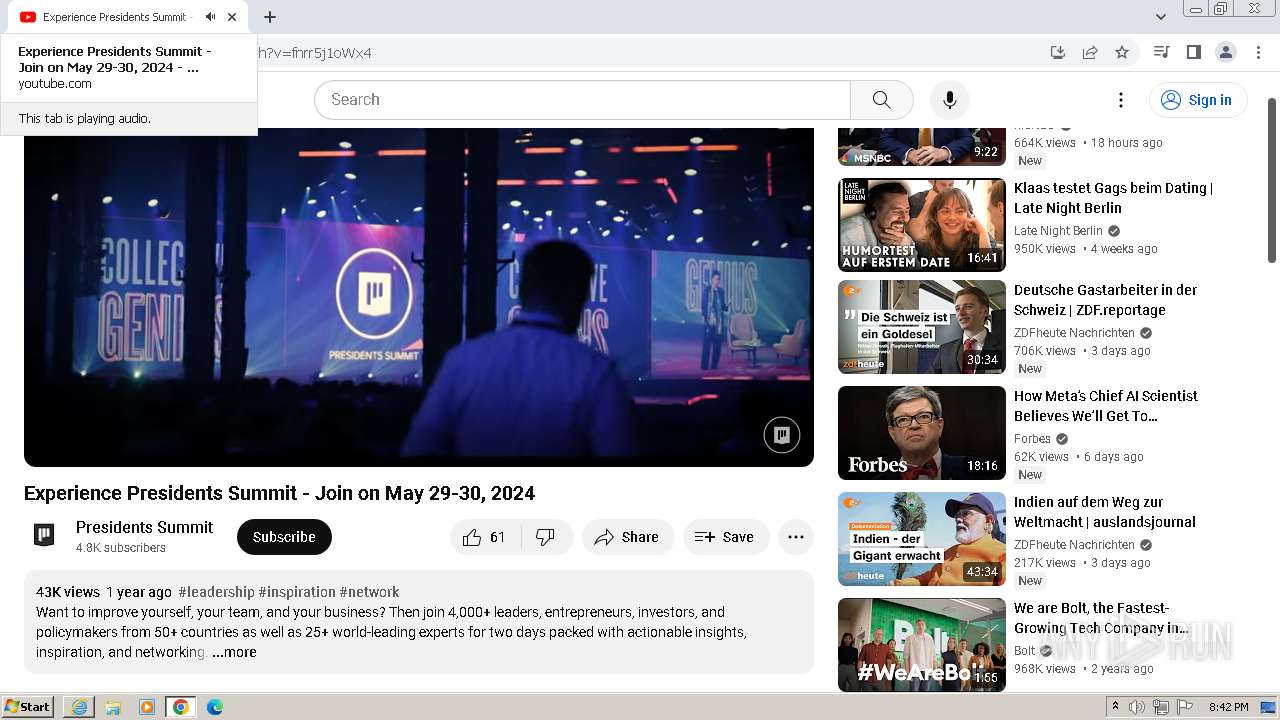Open Chrome profile avatar
The width and height of the screenshot is (1280, 720).
1225,52
